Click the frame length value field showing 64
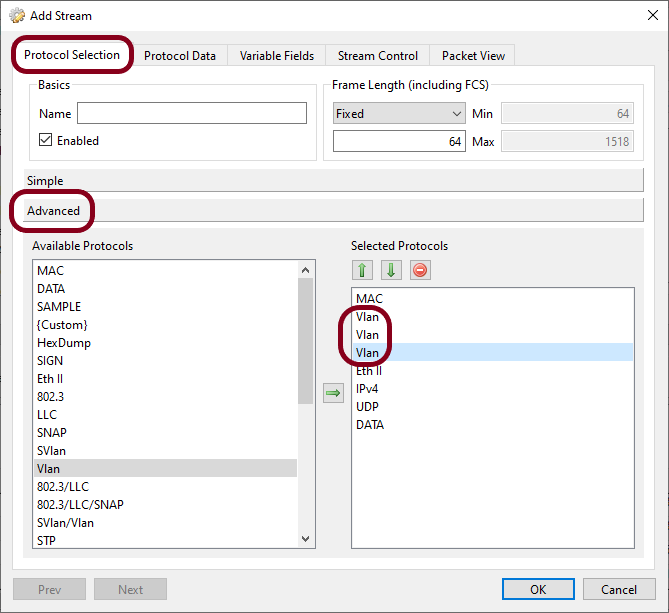 (x=399, y=141)
